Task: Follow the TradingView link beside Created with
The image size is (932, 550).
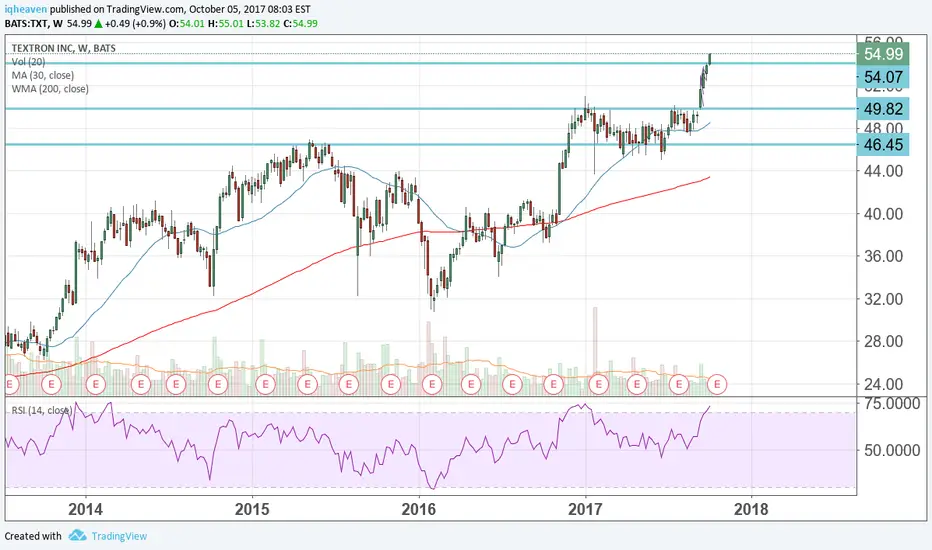Action: 119,536
